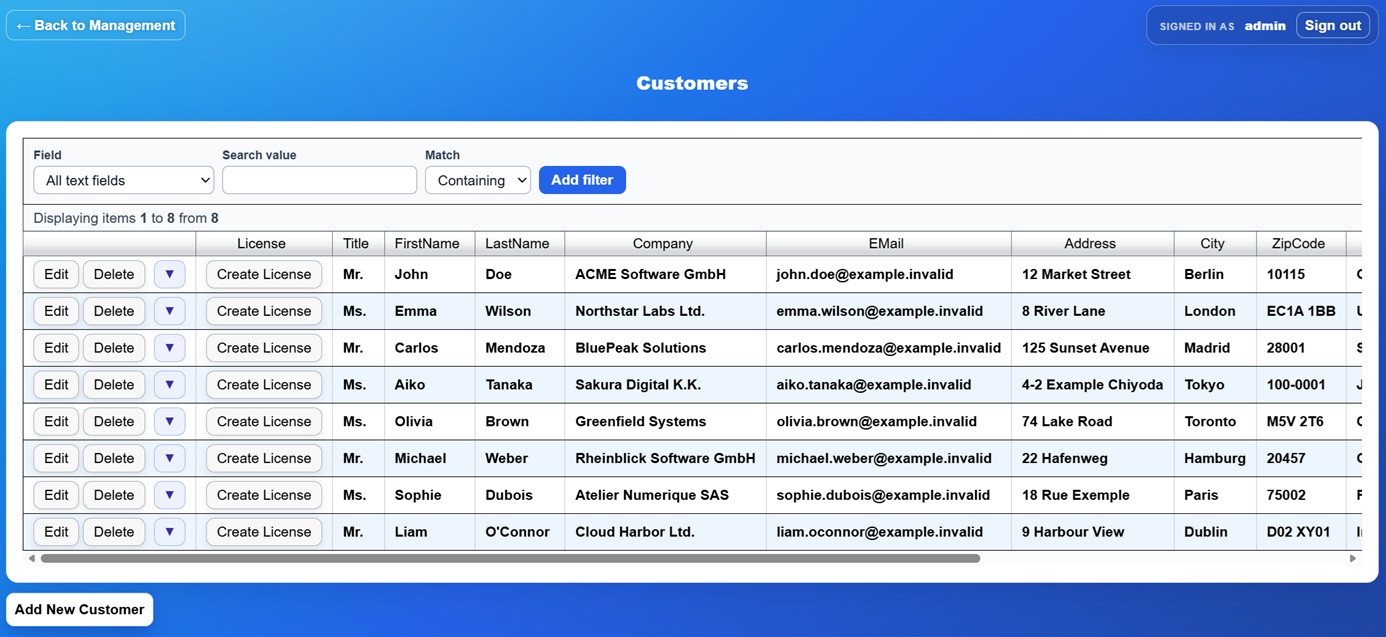Screen dimensions: 1386x637
Task: Create License for Olivia Brown
Action: [x=264, y=421]
